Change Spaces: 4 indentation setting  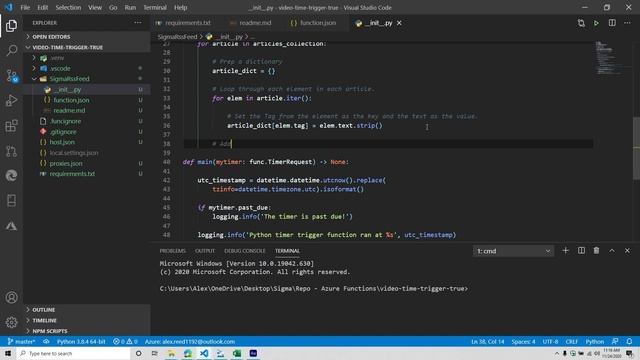click(523, 342)
